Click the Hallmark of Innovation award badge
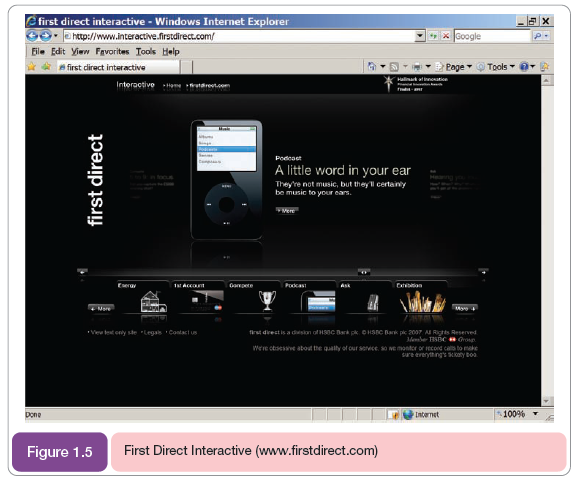The width and height of the screenshot is (576, 481). tap(415, 84)
